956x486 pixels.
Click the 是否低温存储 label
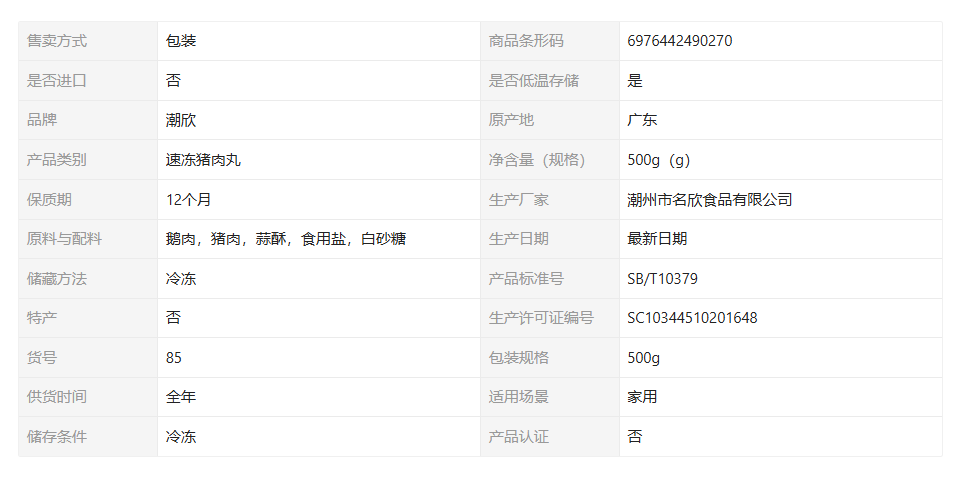click(x=533, y=80)
